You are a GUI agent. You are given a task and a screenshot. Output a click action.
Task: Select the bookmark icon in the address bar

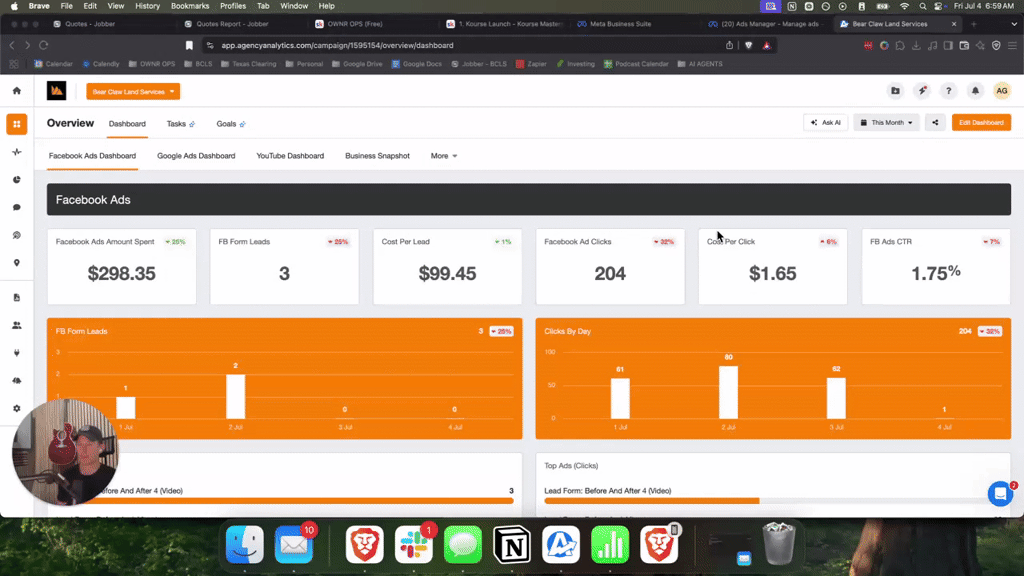189,45
